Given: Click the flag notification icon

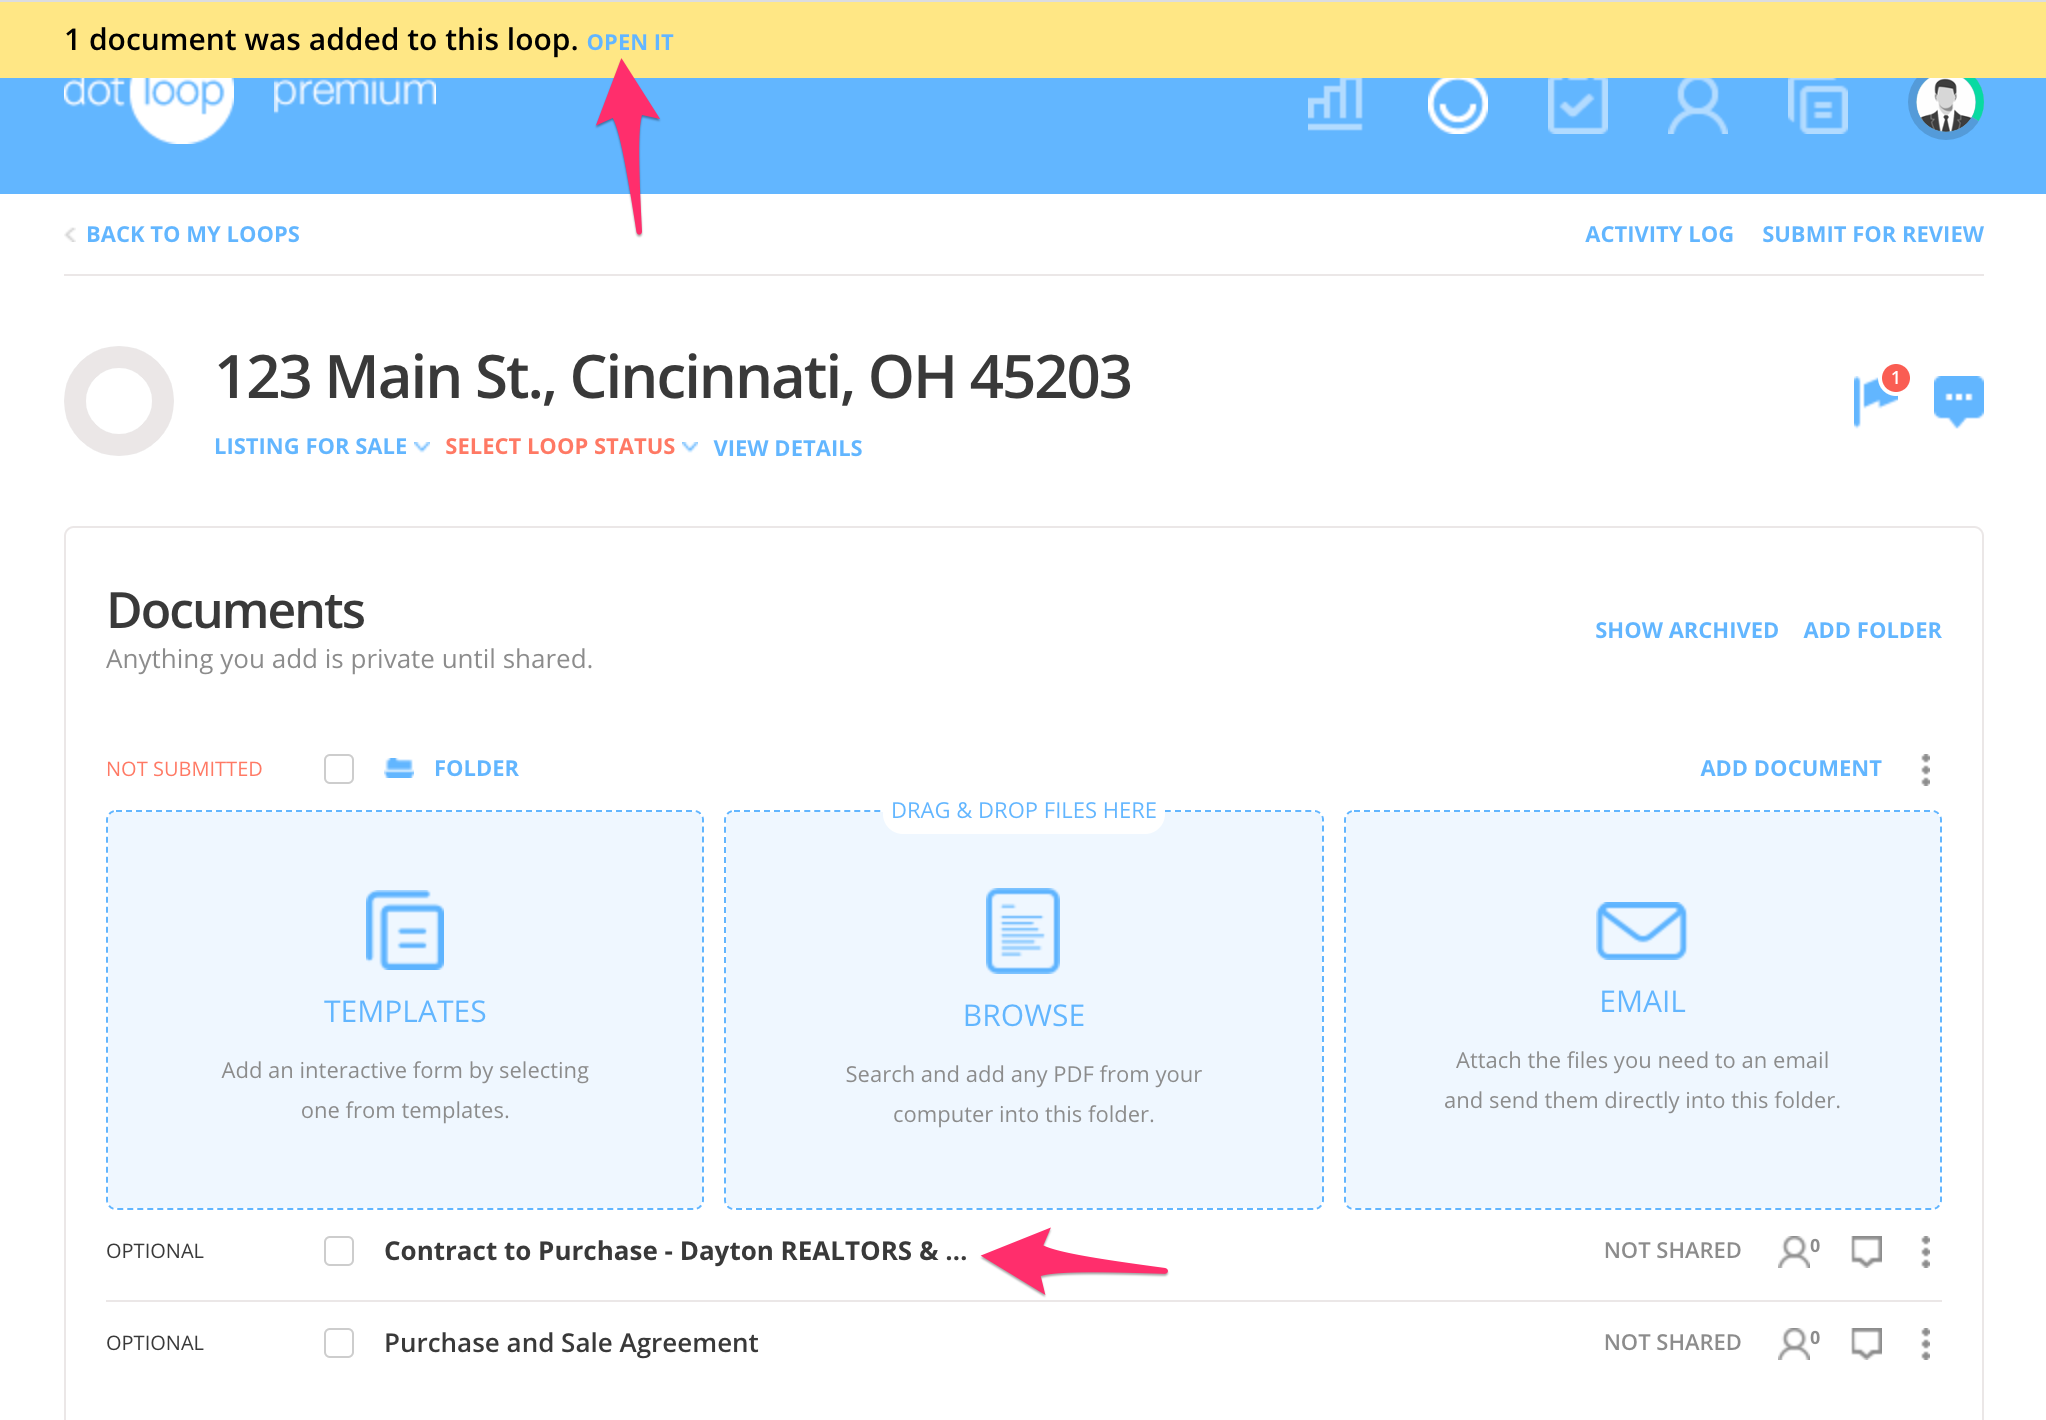Looking at the screenshot, I should [x=1875, y=398].
